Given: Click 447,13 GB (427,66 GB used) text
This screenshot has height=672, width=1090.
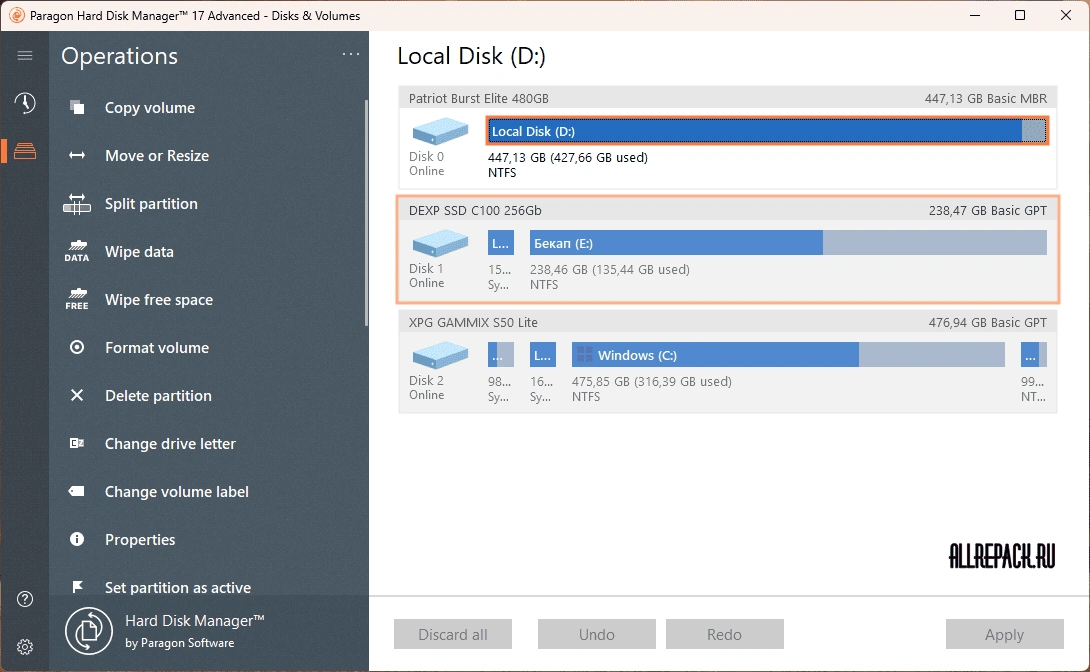Looking at the screenshot, I should tap(568, 158).
